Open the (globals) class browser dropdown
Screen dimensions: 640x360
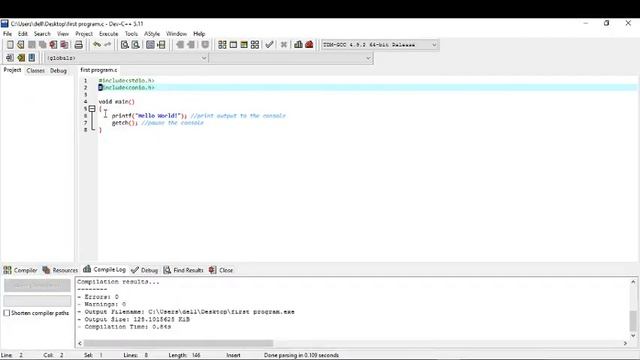(127, 58)
